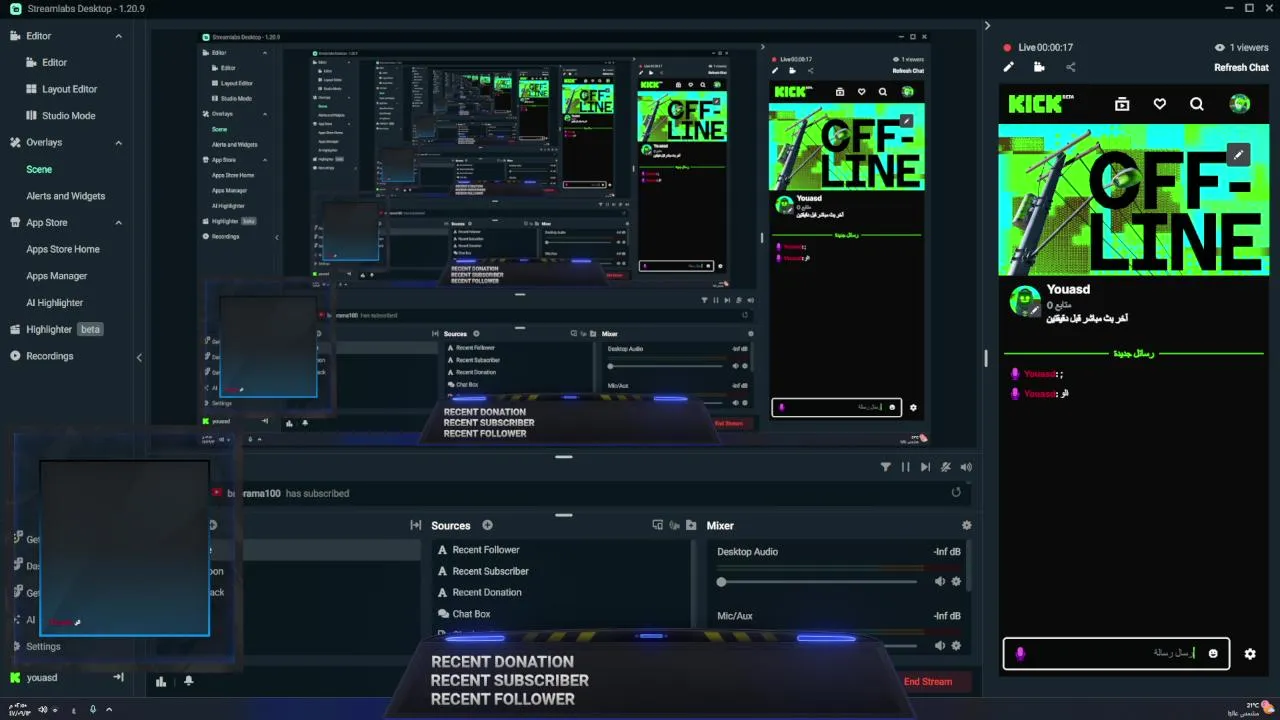Open the Highlighter beta item
Screen dimensions: 1280x720
point(64,329)
